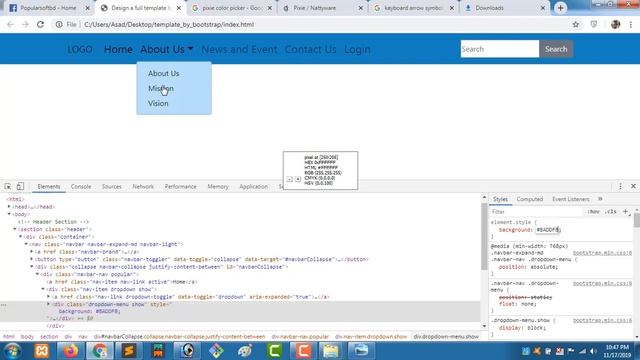This screenshot has width=640, height=360.
Task: Toggle the .cls class editor
Action: tap(611, 212)
